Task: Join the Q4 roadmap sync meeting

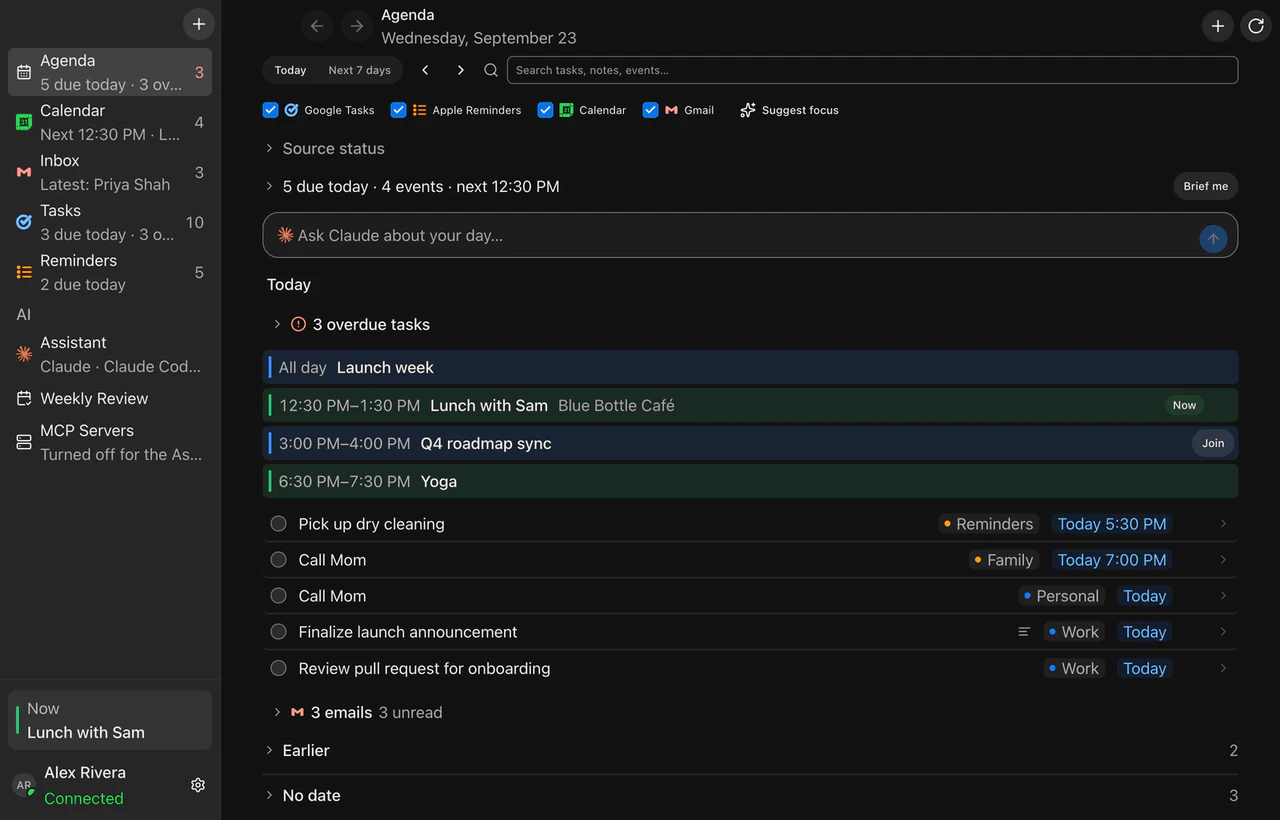Action: click(1213, 443)
